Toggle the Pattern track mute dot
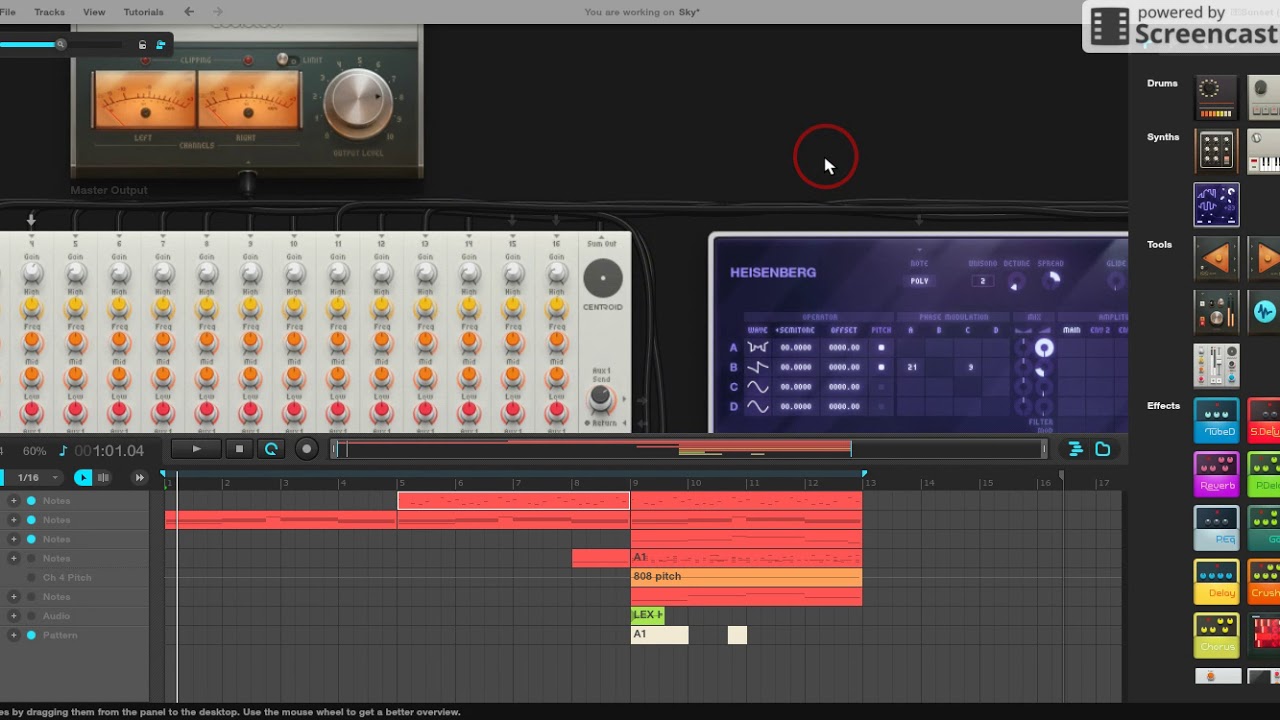The width and height of the screenshot is (1280, 720). click(31, 635)
